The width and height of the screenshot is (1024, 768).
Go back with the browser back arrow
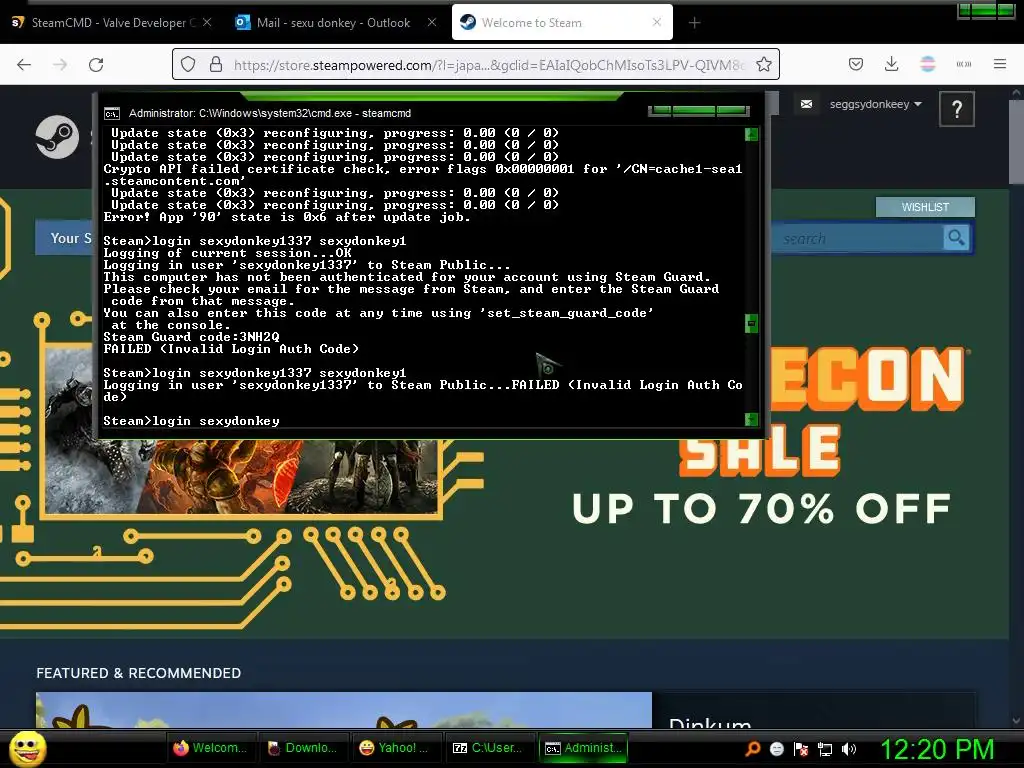tap(24, 65)
